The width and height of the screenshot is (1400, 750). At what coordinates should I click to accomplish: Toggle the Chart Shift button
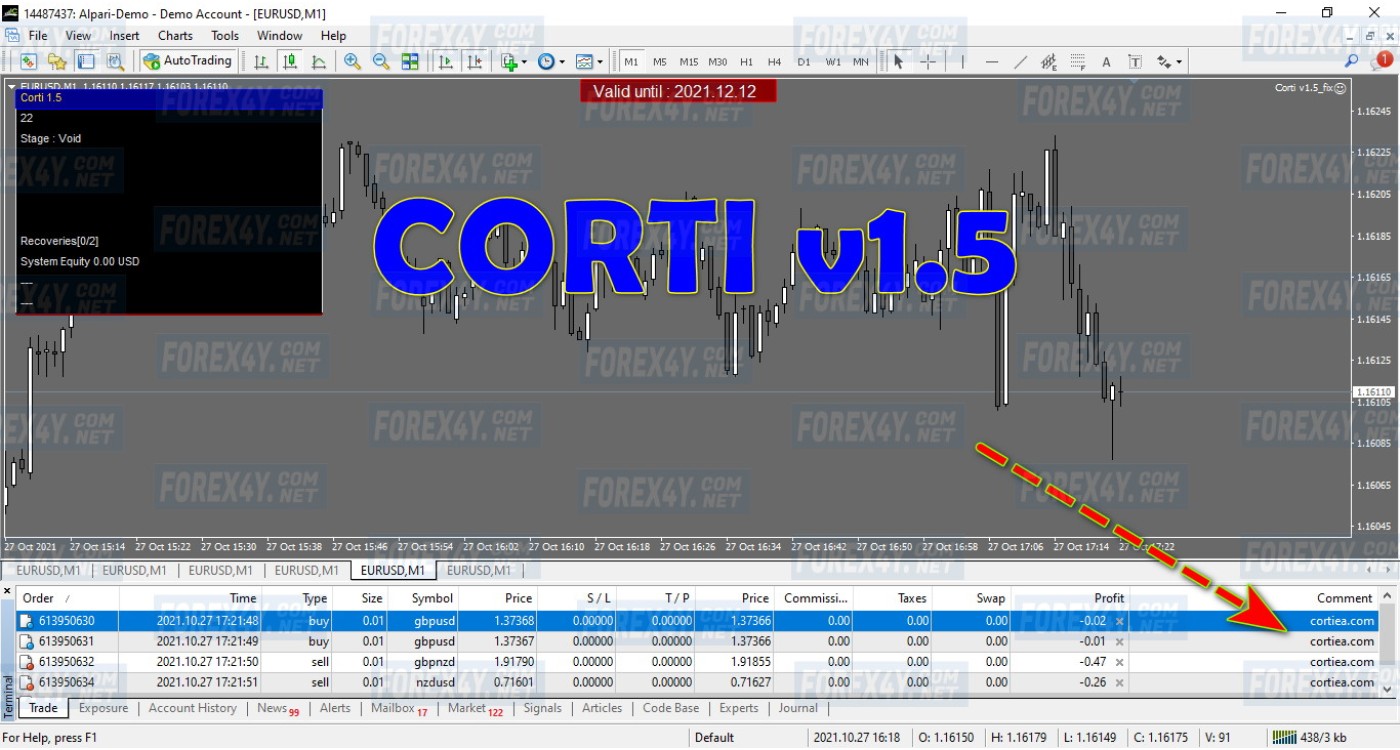pos(474,62)
